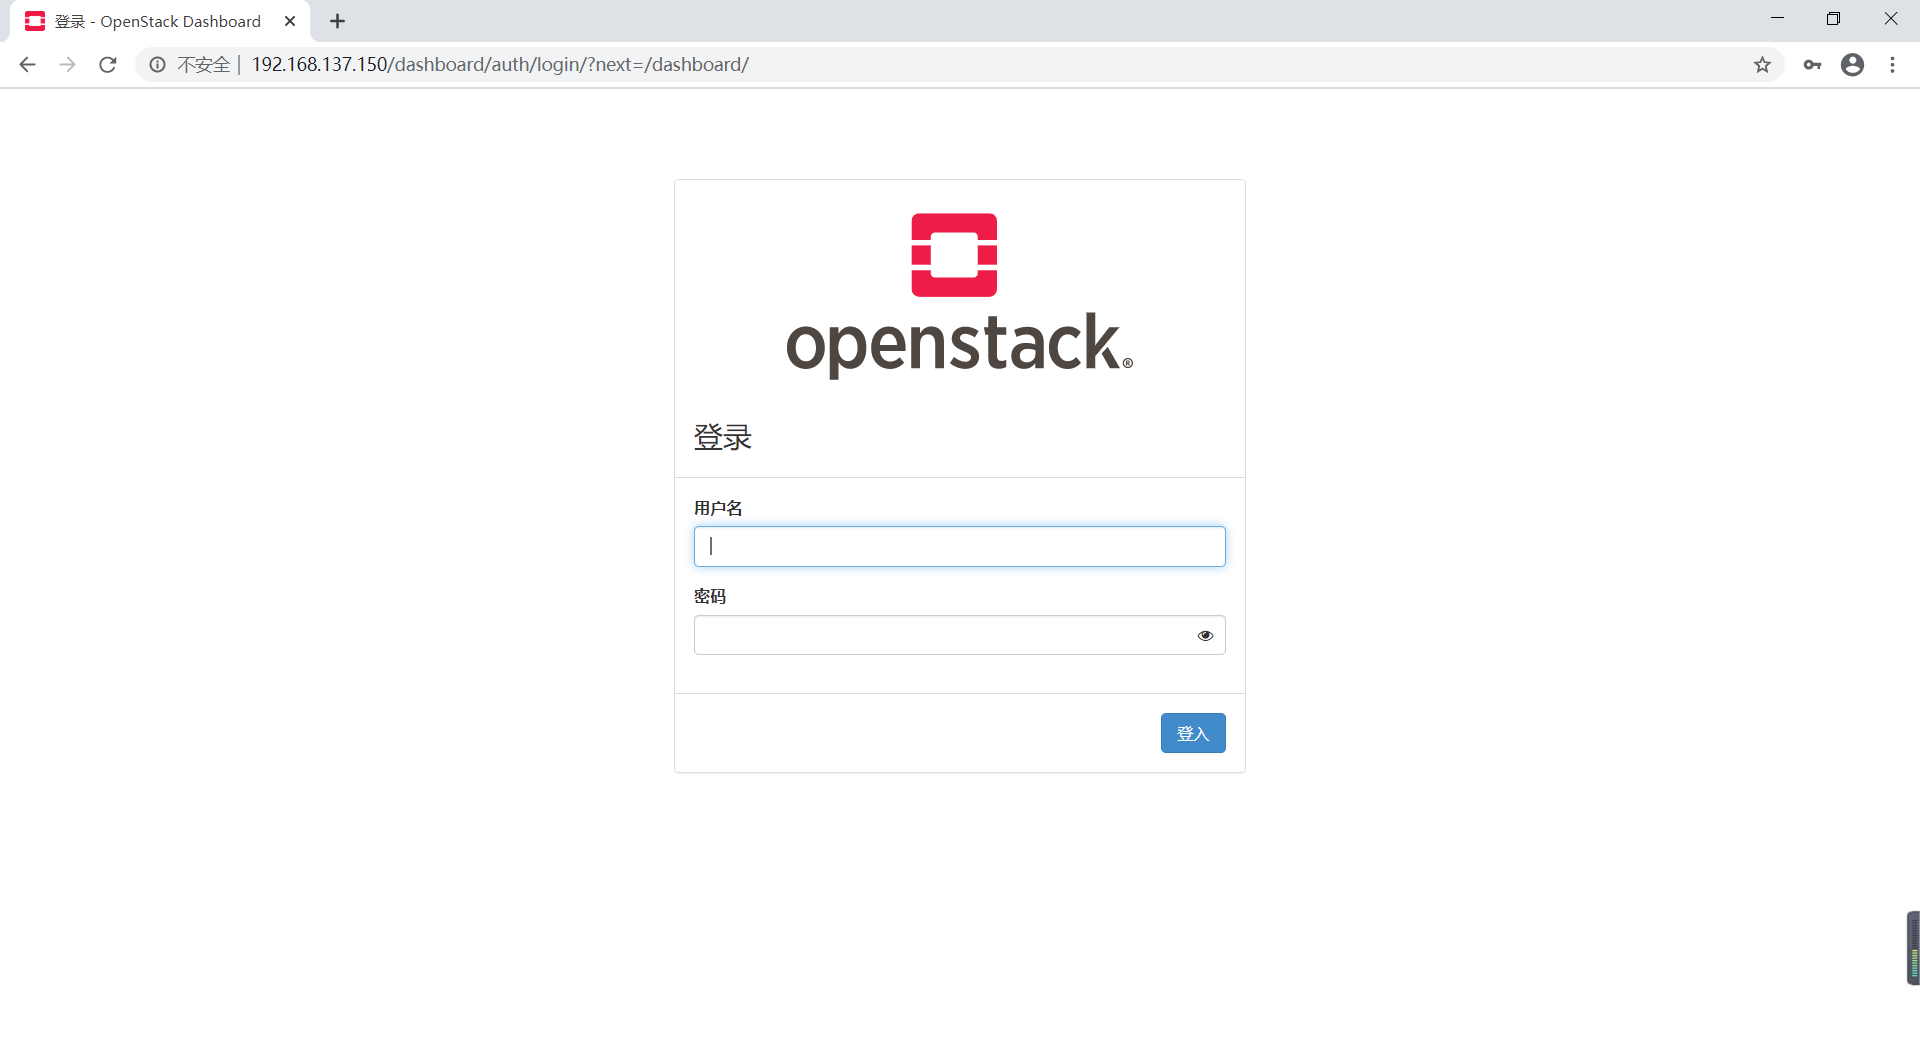Open a new browser tab
Viewport: 1920px width, 1042px height.
coord(337,20)
